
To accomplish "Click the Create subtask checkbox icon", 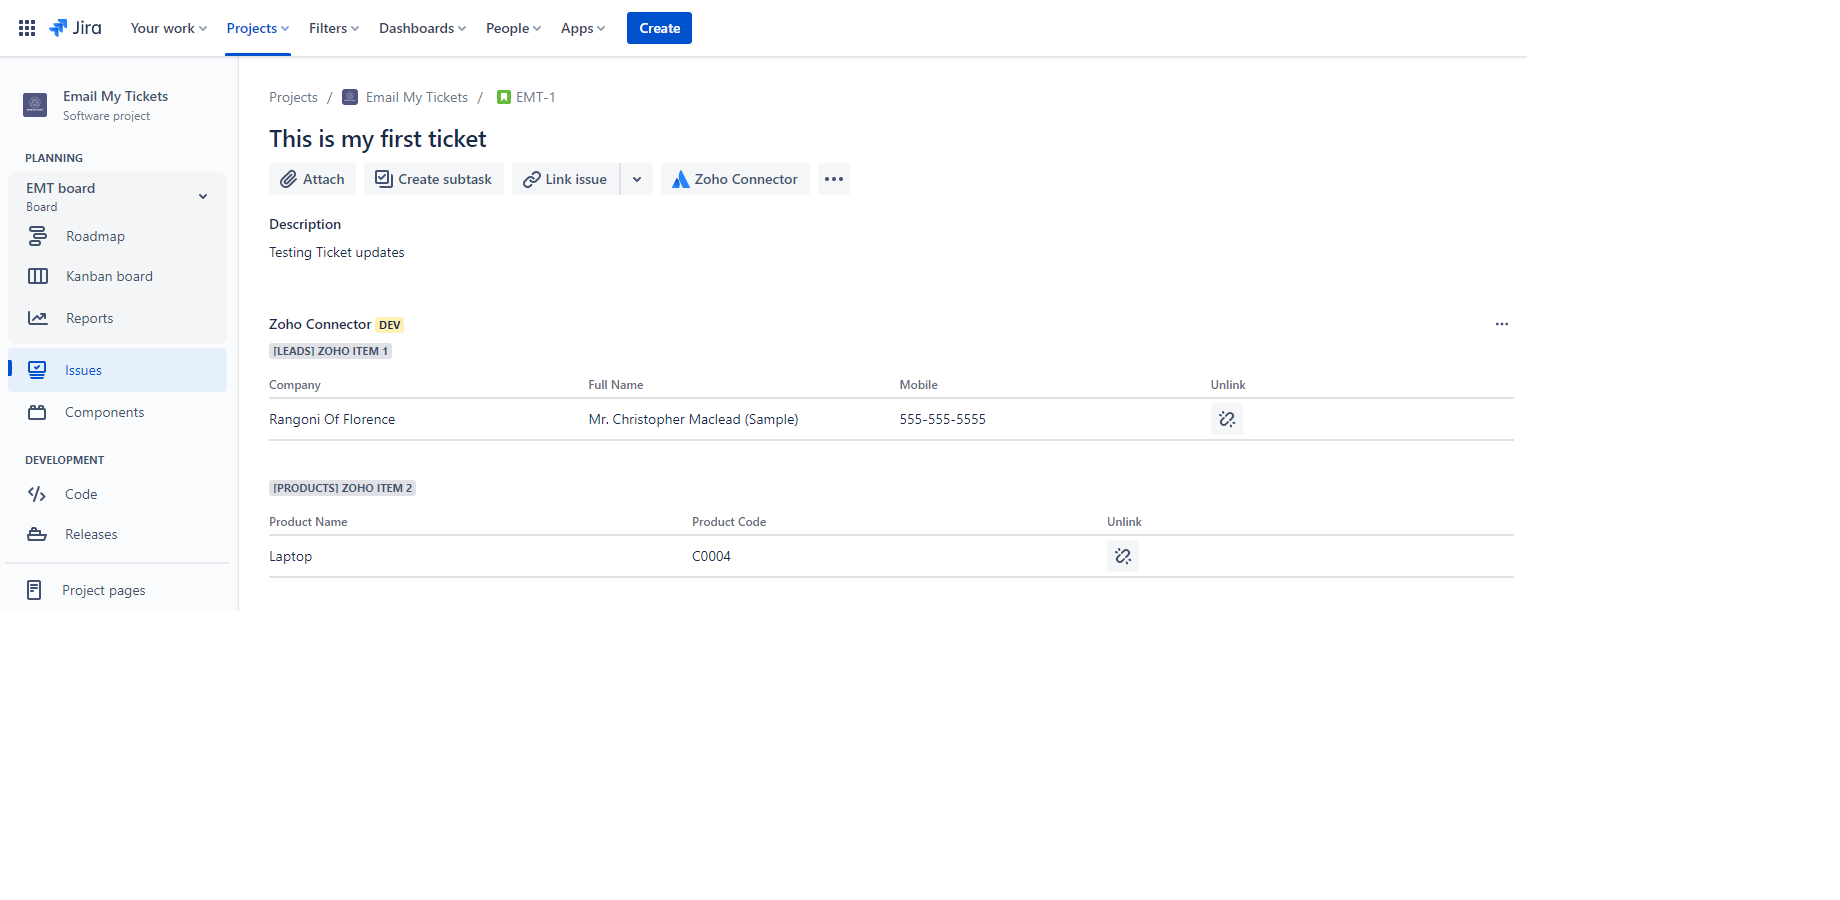I will 383,179.
